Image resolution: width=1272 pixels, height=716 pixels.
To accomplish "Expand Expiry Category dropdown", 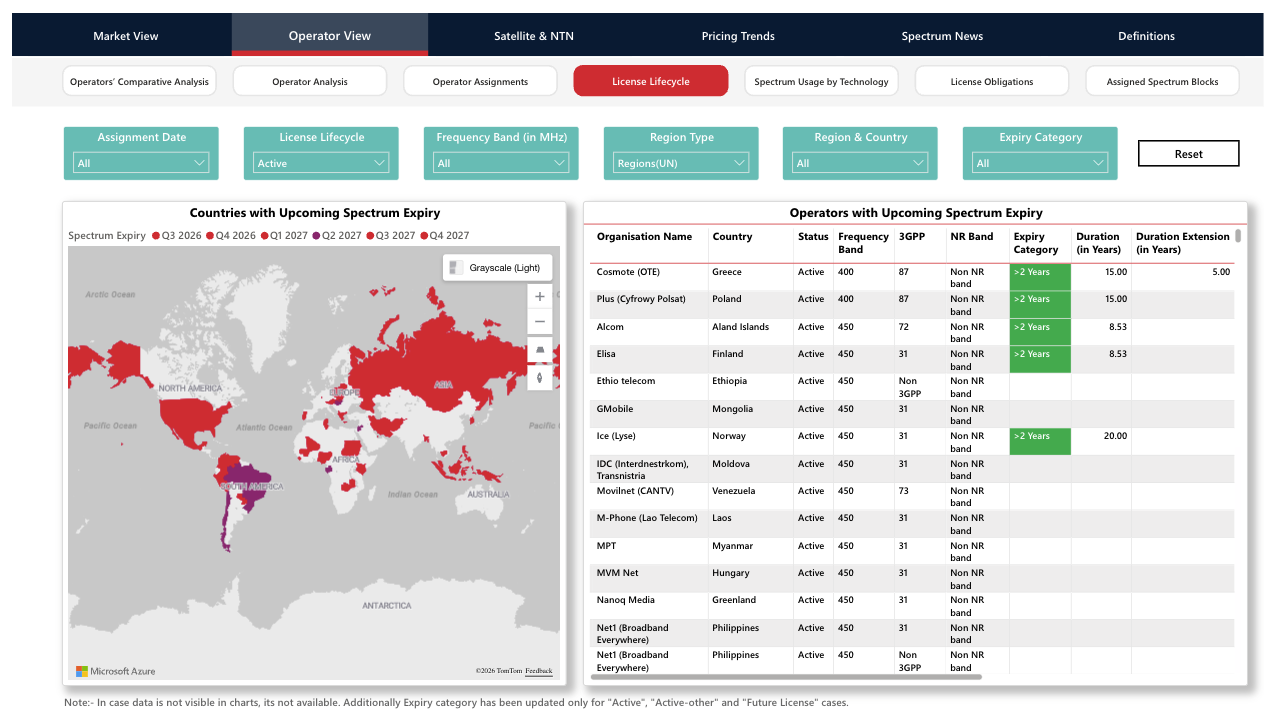I will coord(1040,163).
